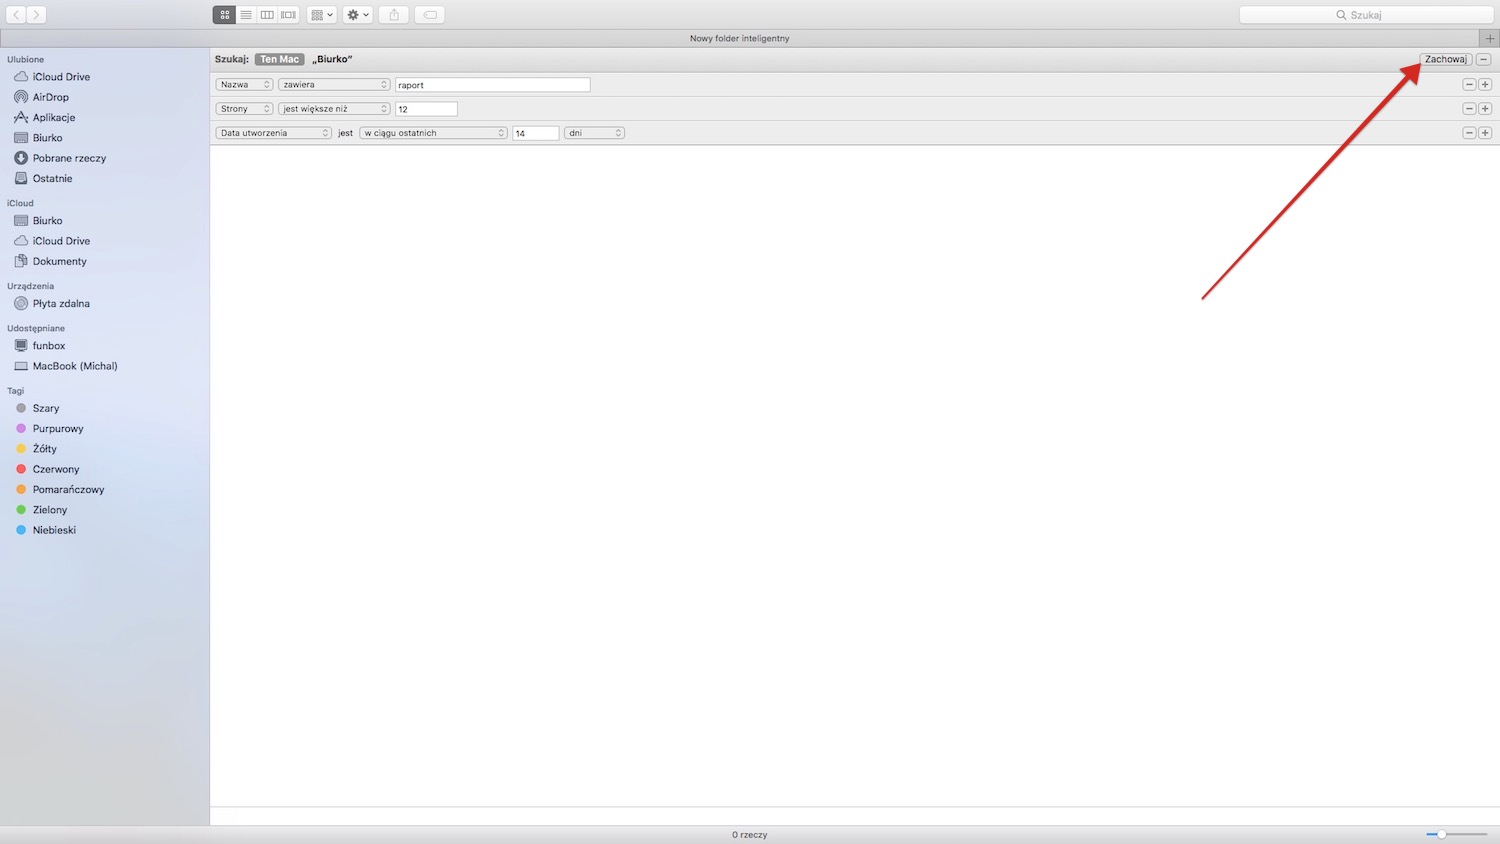Select the Czerwony red tag
The height and width of the screenshot is (844, 1500).
point(55,469)
